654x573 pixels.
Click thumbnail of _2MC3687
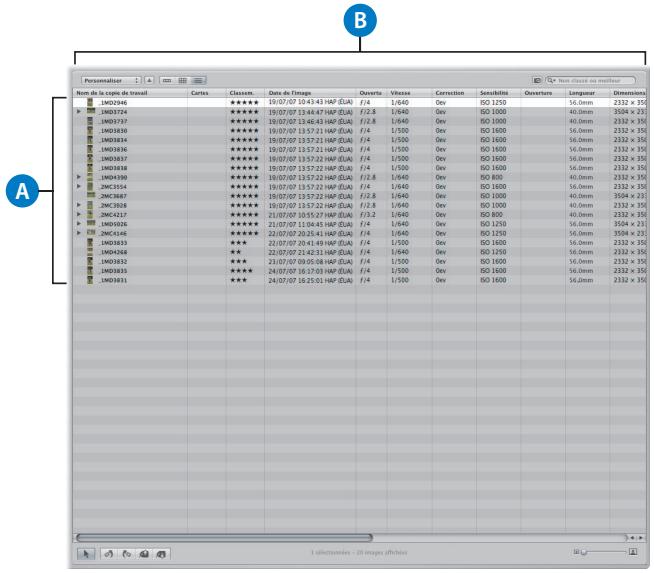91,195
